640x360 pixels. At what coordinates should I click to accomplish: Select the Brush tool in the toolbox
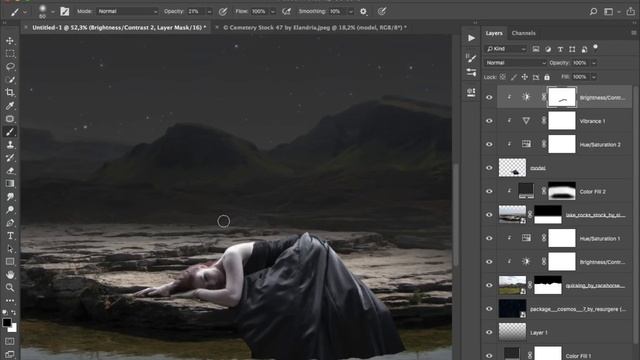pyautogui.click(x=10, y=132)
